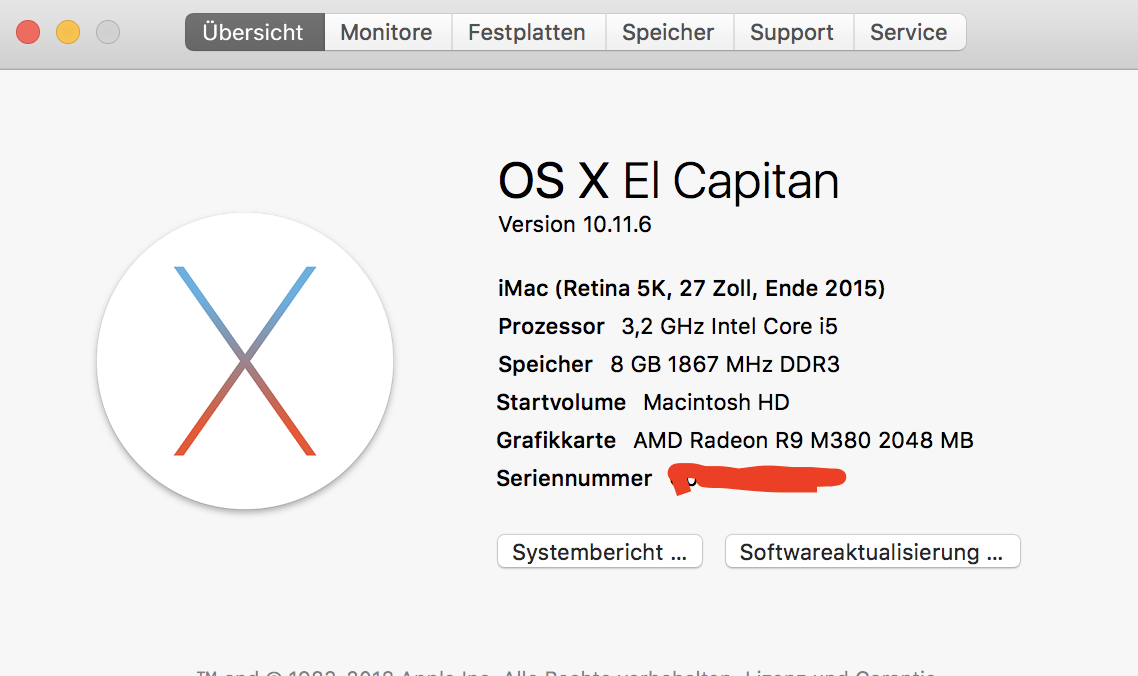Click the OS X El Capitan logo
The width and height of the screenshot is (1138, 676).
pos(245,361)
